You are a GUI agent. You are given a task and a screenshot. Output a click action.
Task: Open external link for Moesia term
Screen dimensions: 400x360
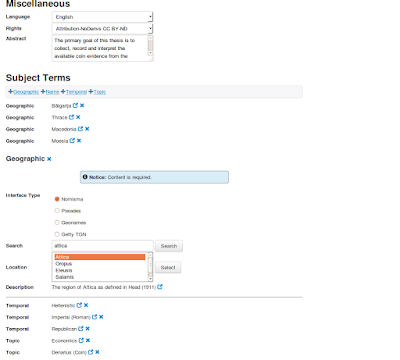(72, 140)
